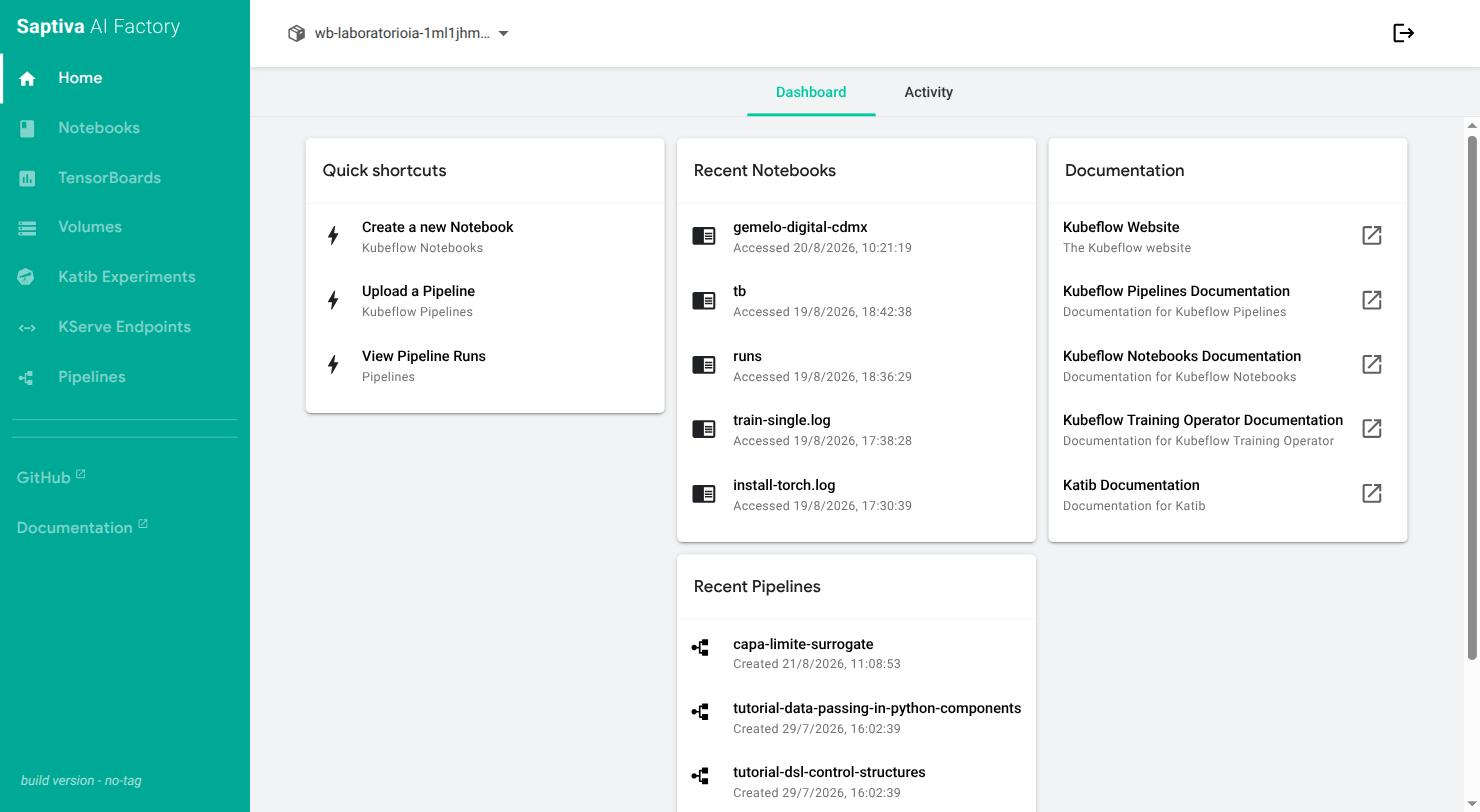Open Kubeflow Pipelines Documentation link
Screen dimensions: 1480x812
point(1227,300)
